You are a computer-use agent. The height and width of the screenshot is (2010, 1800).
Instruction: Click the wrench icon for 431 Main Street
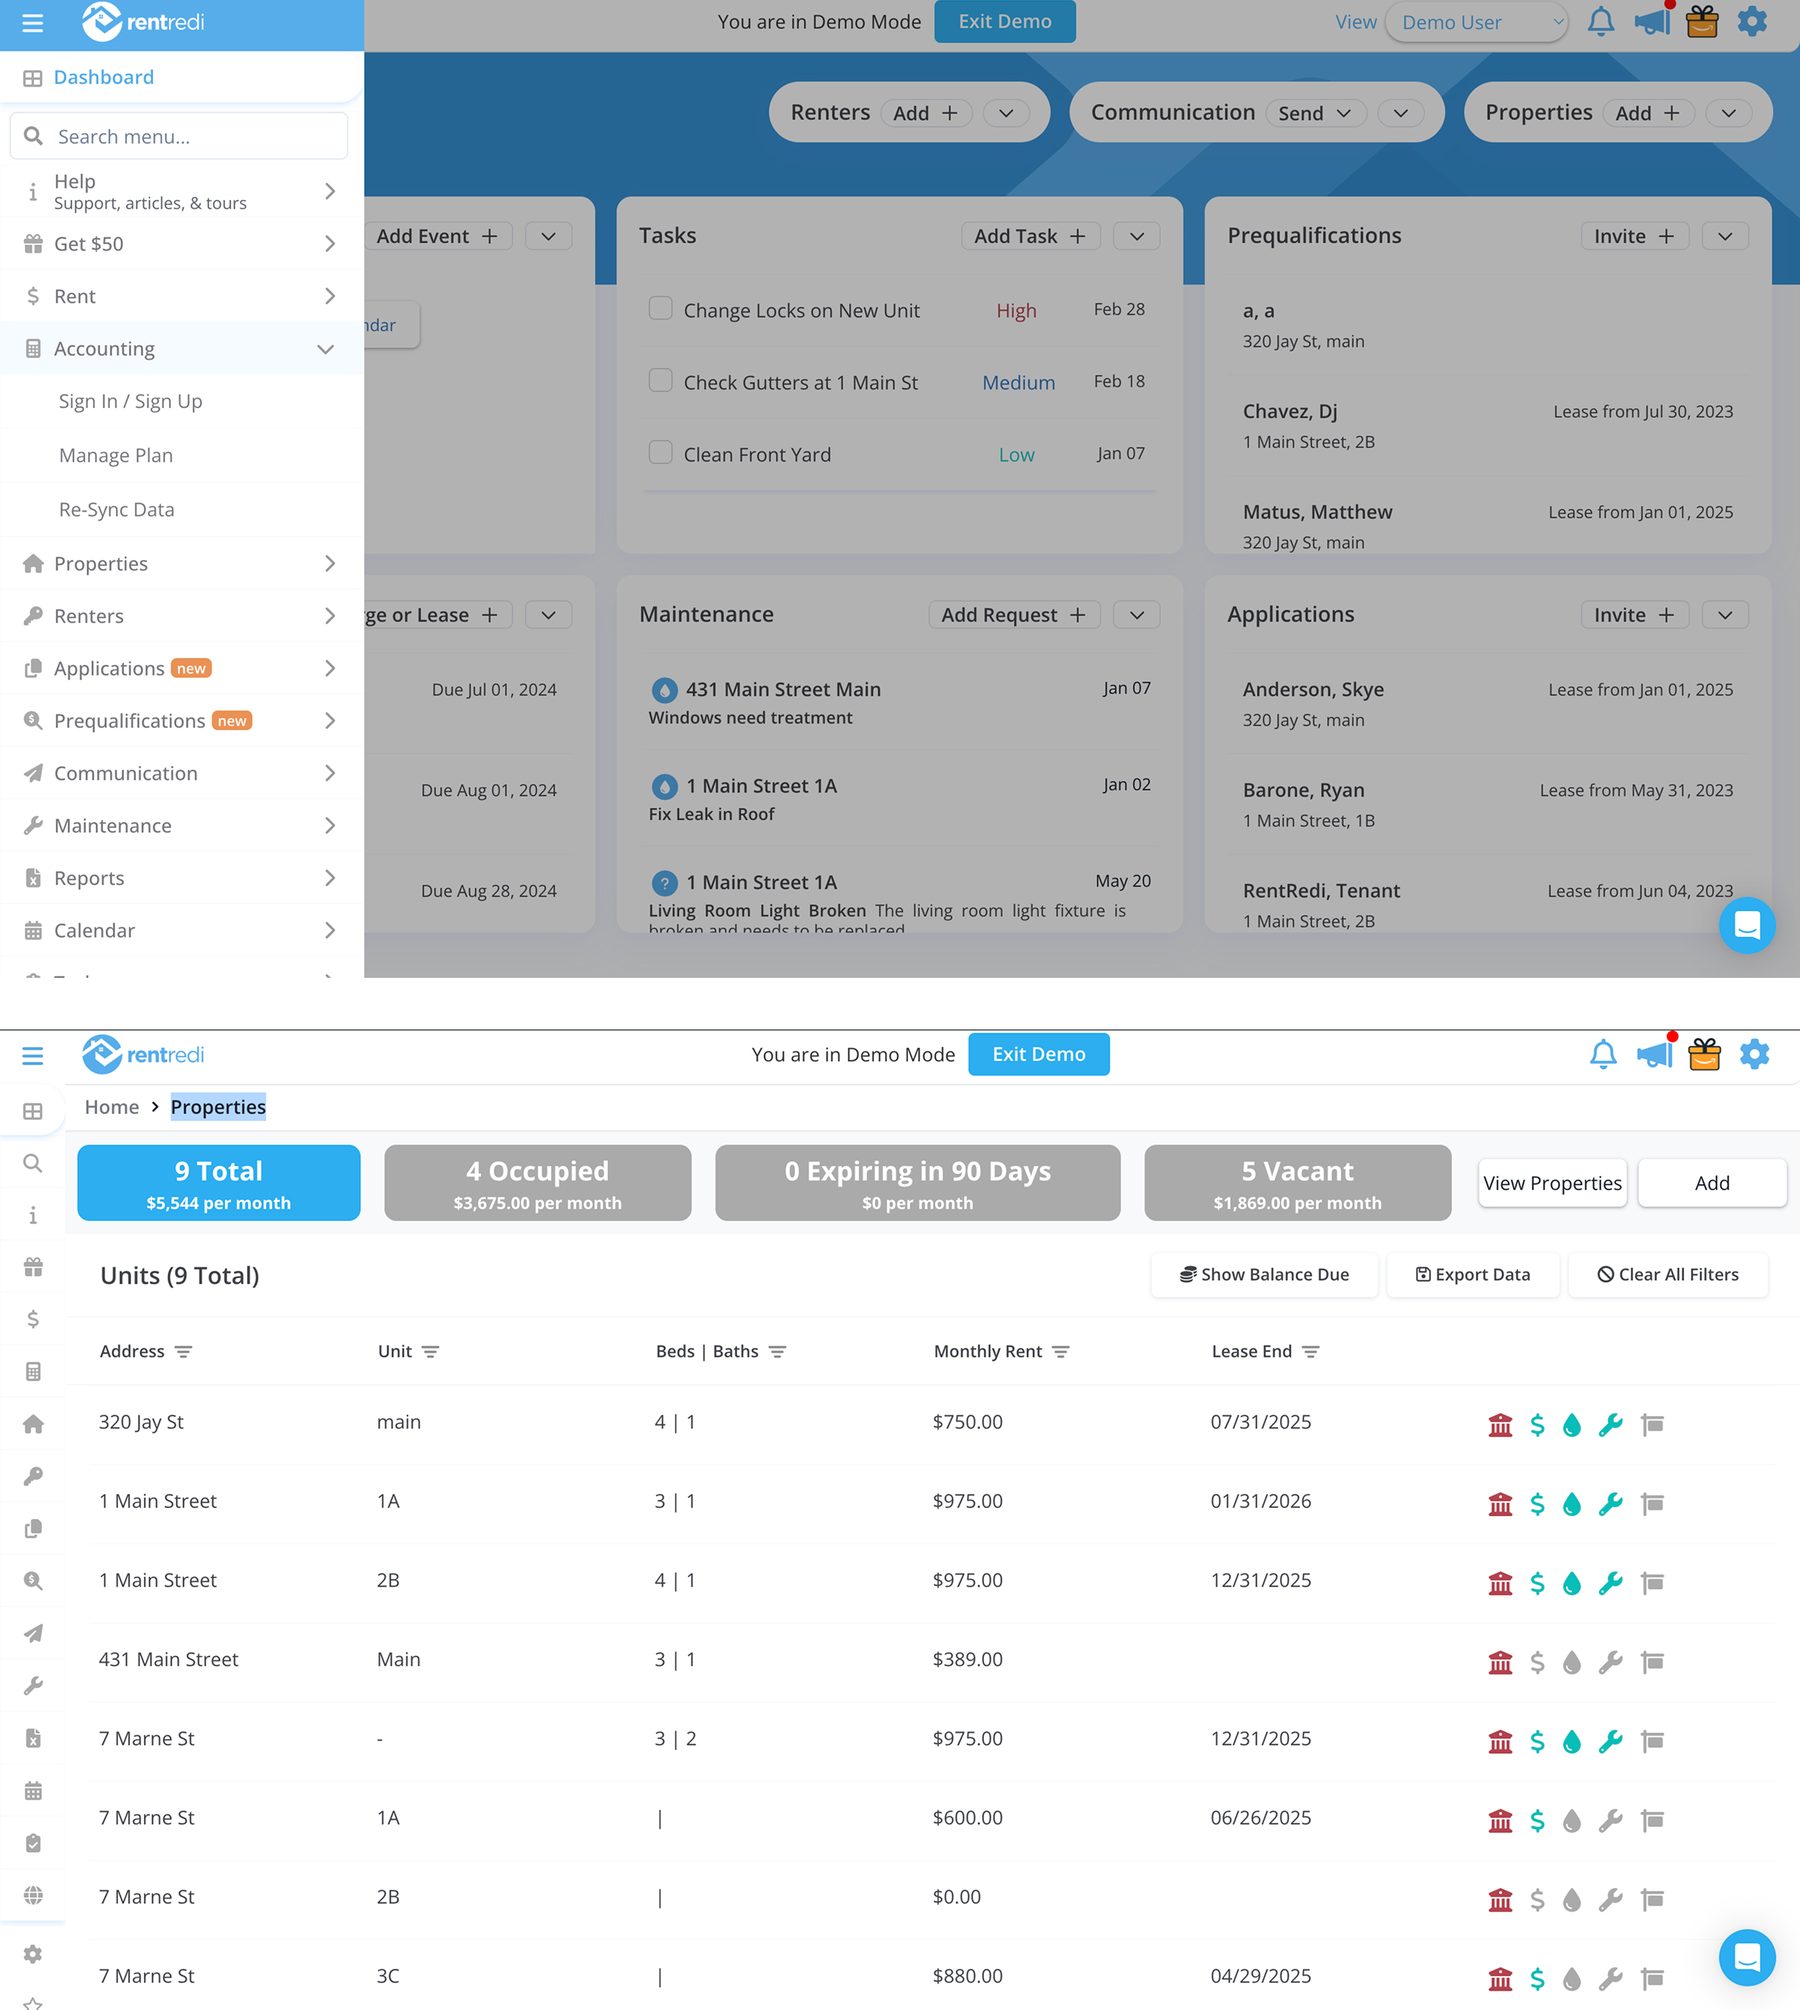(x=1611, y=1662)
